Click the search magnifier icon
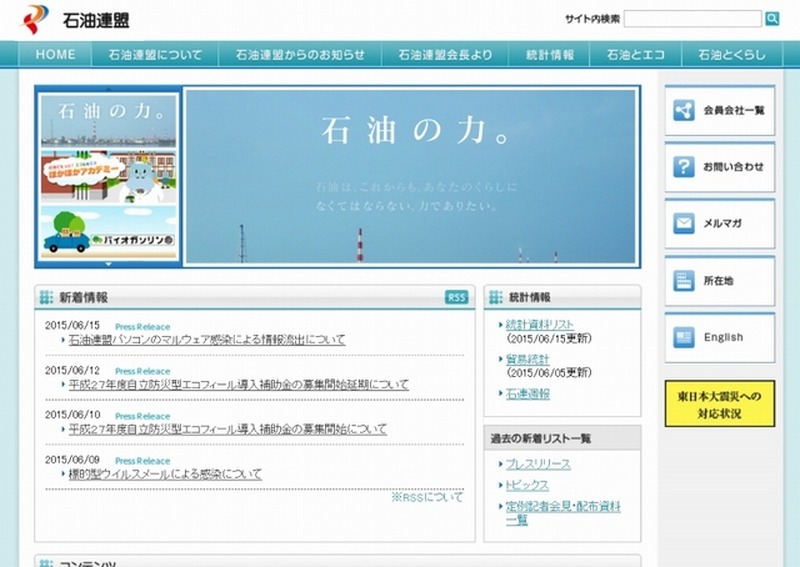Screen dimensions: 800x567 [772, 19]
